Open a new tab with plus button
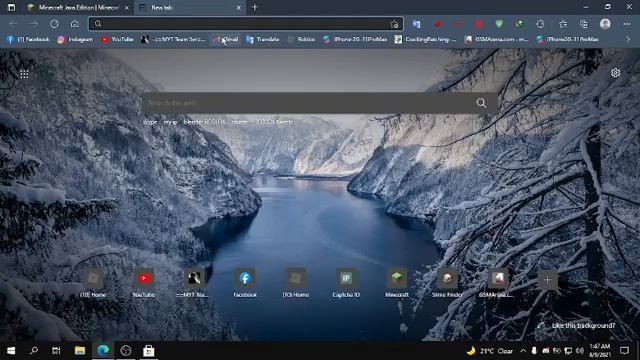 [255, 7]
